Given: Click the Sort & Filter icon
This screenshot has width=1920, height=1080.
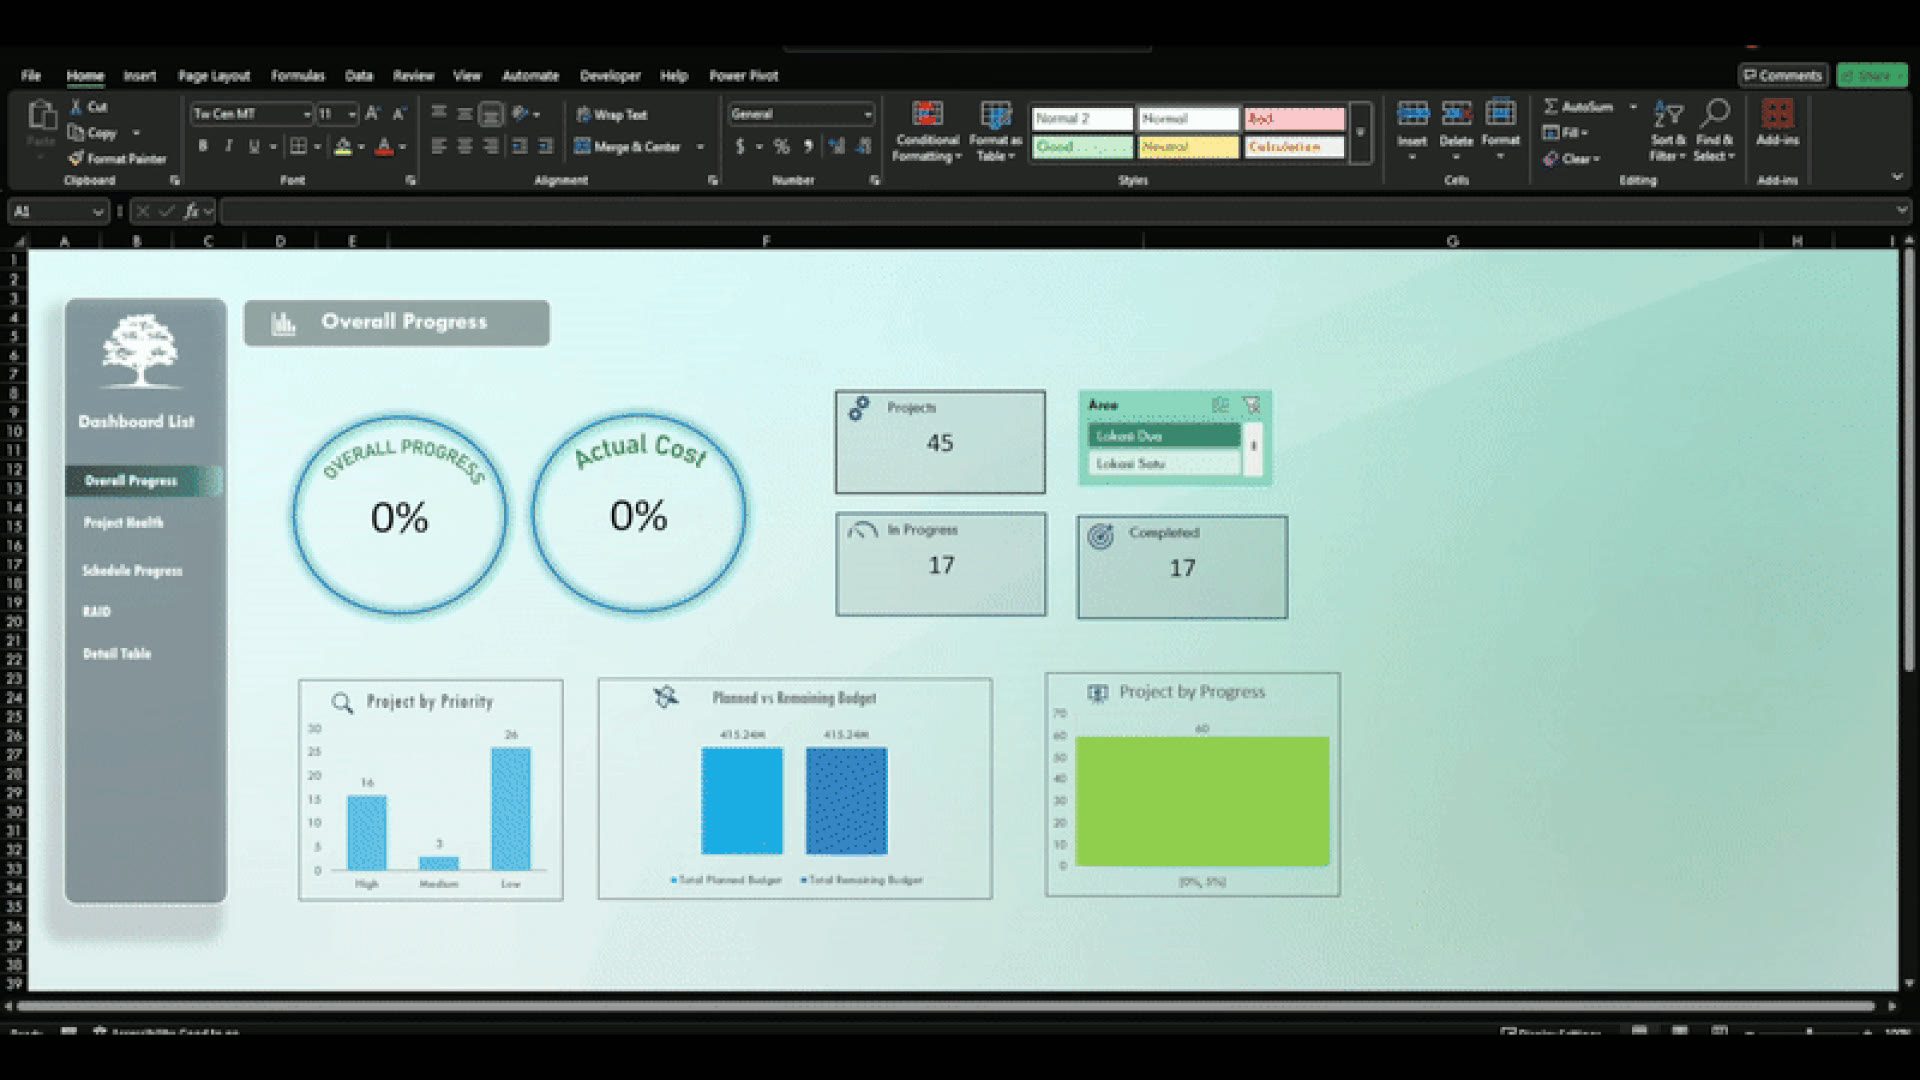Looking at the screenshot, I should tap(1668, 113).
